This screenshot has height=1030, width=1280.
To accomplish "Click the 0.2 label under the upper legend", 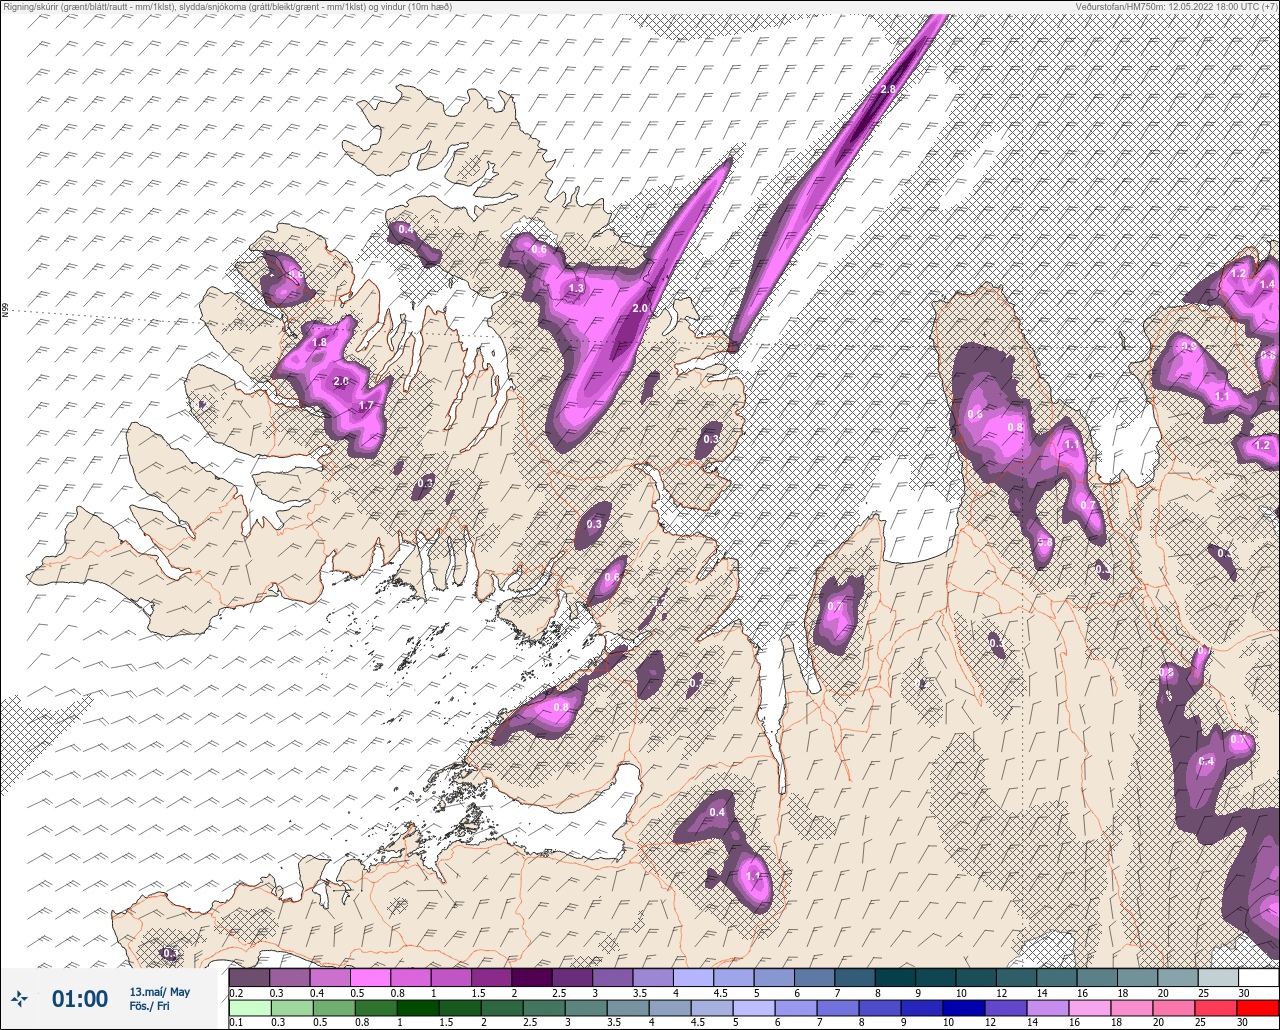I will click(x=236, y=993).
